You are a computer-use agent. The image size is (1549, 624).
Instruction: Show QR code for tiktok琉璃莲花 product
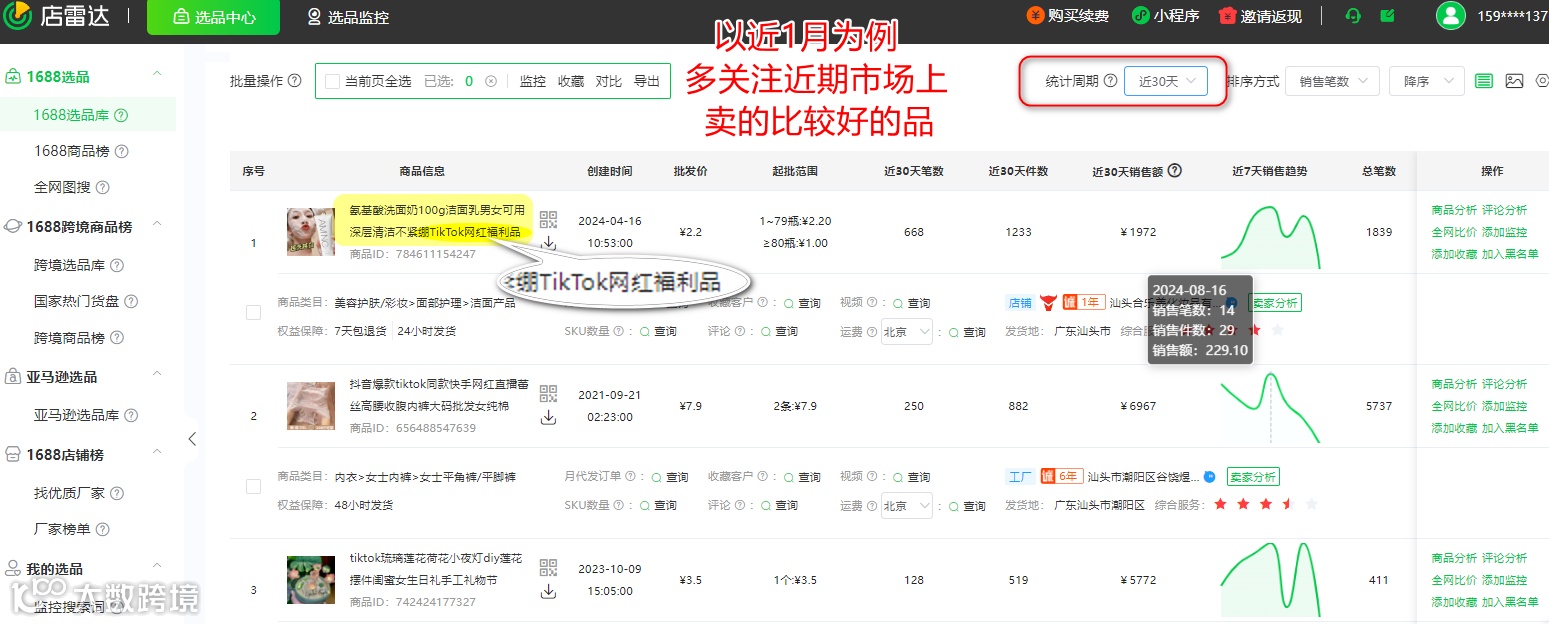click(x=548, y=568)
